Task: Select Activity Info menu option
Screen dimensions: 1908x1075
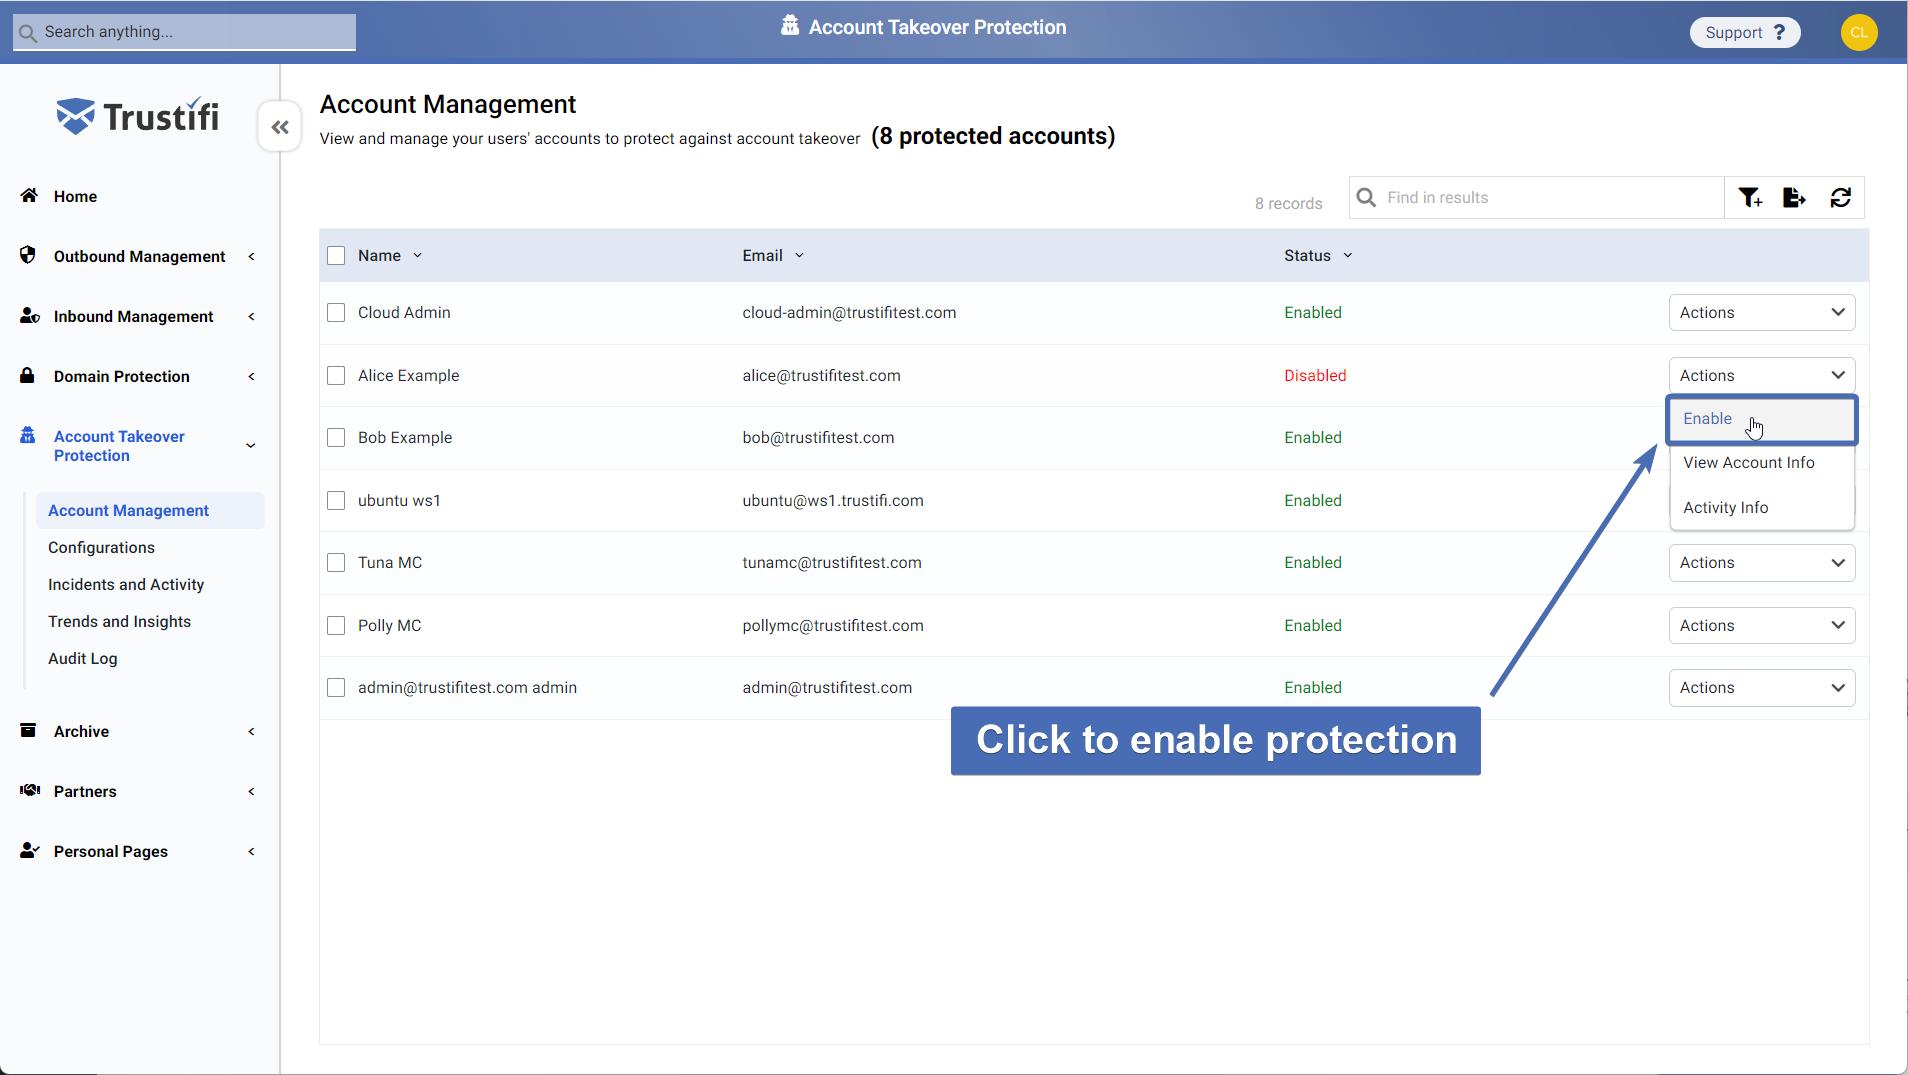Action: point(1762,507)
